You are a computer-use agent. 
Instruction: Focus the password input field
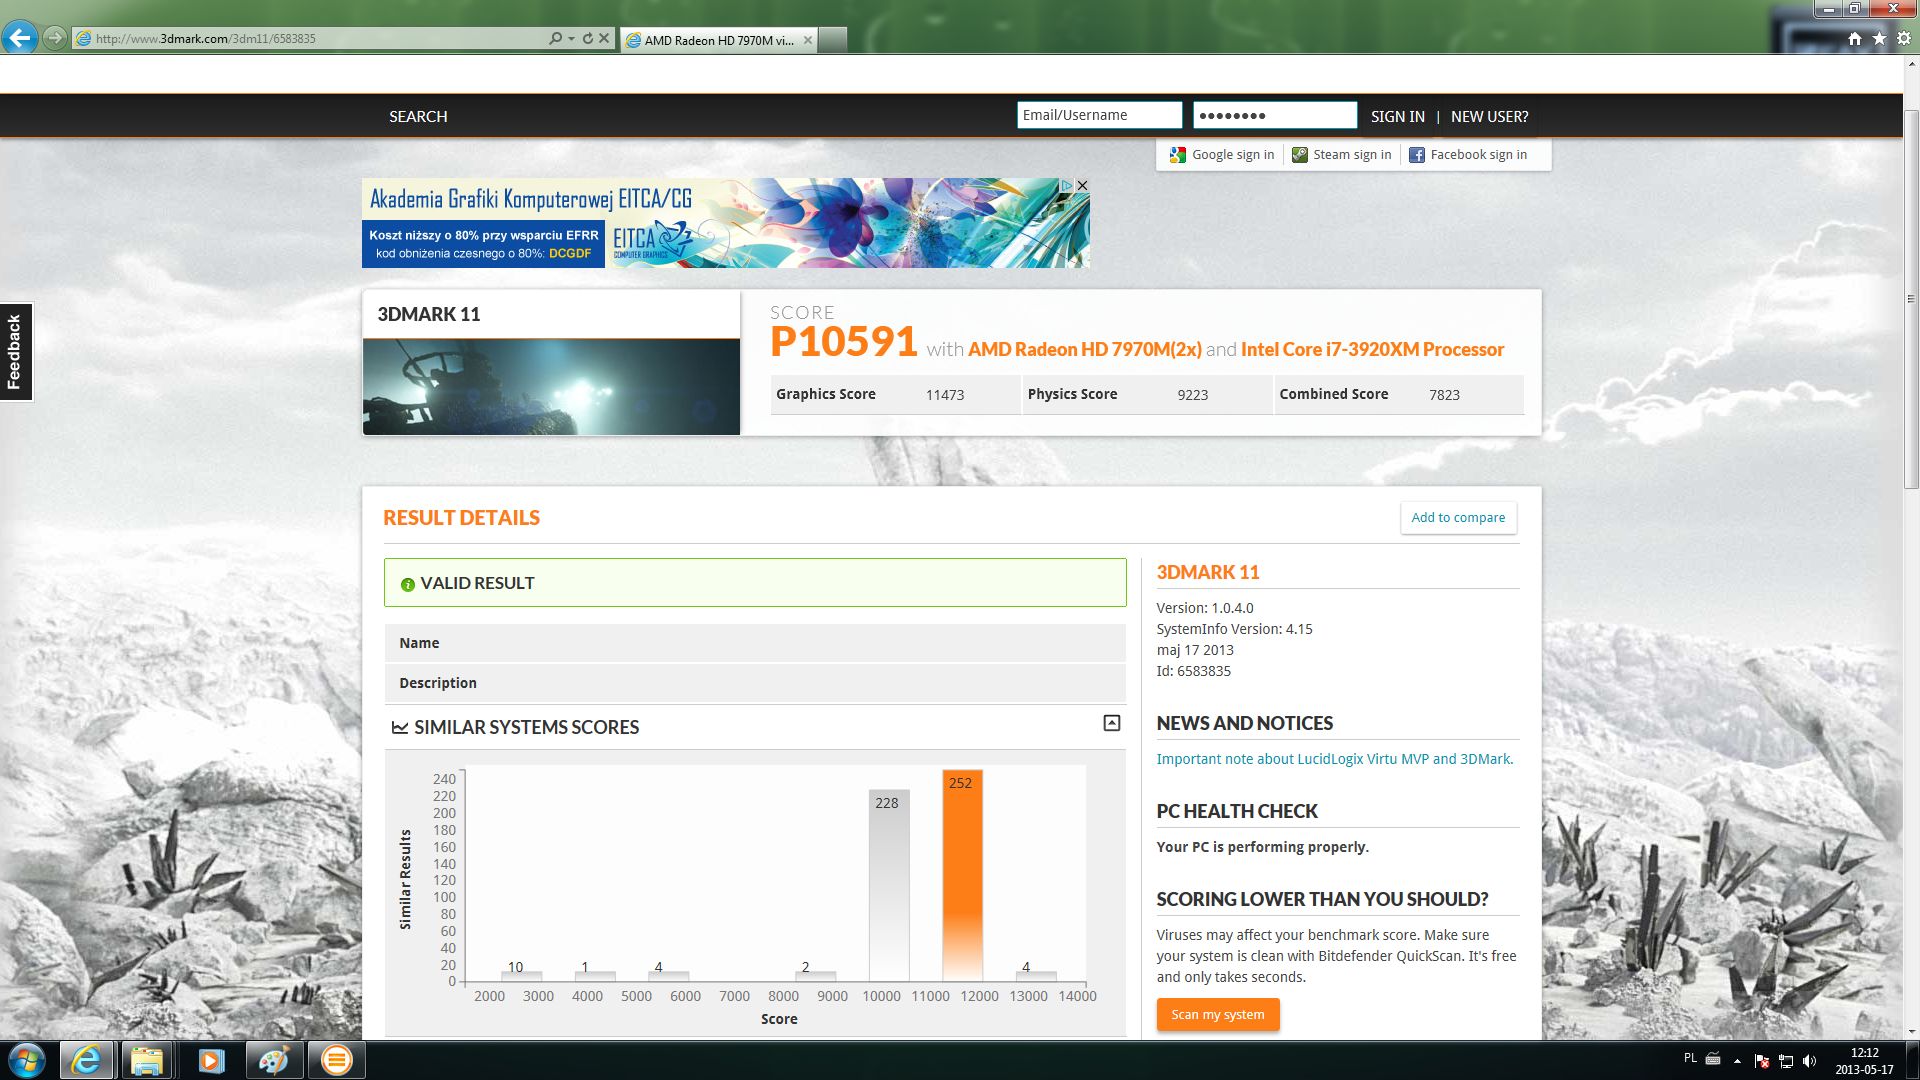click(x=1275, y=115)
